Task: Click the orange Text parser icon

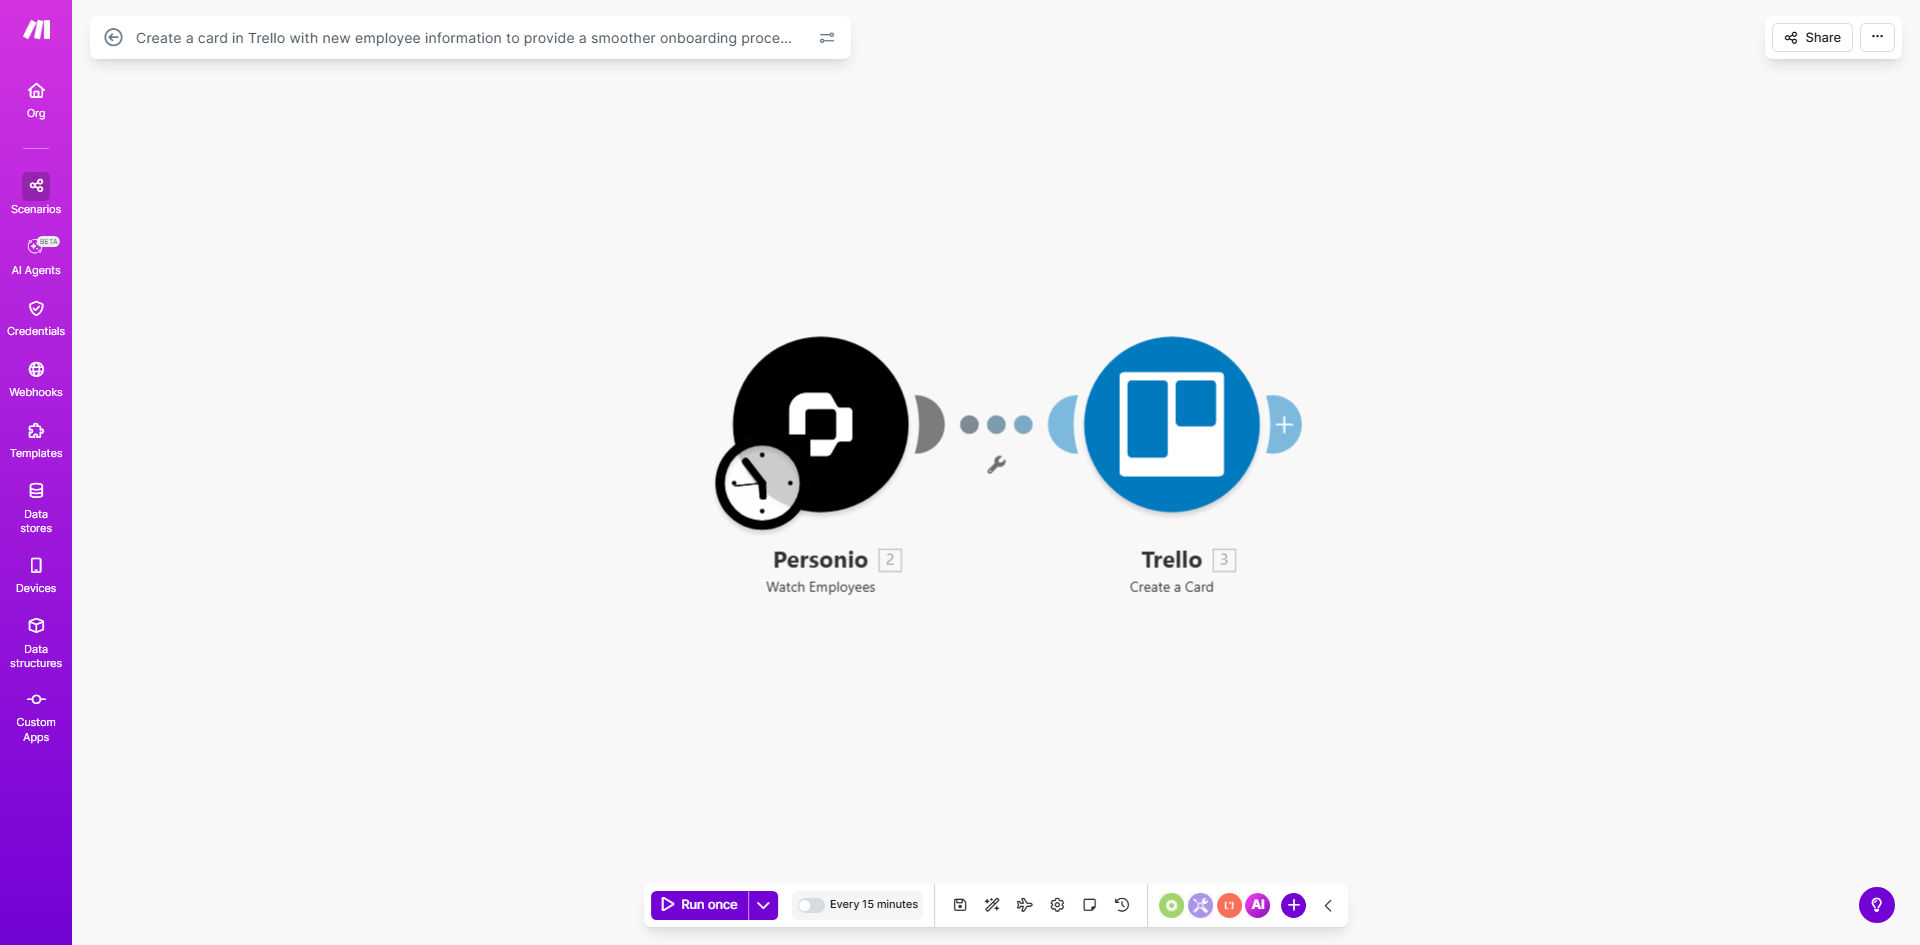Action: tap(1229, 905)
